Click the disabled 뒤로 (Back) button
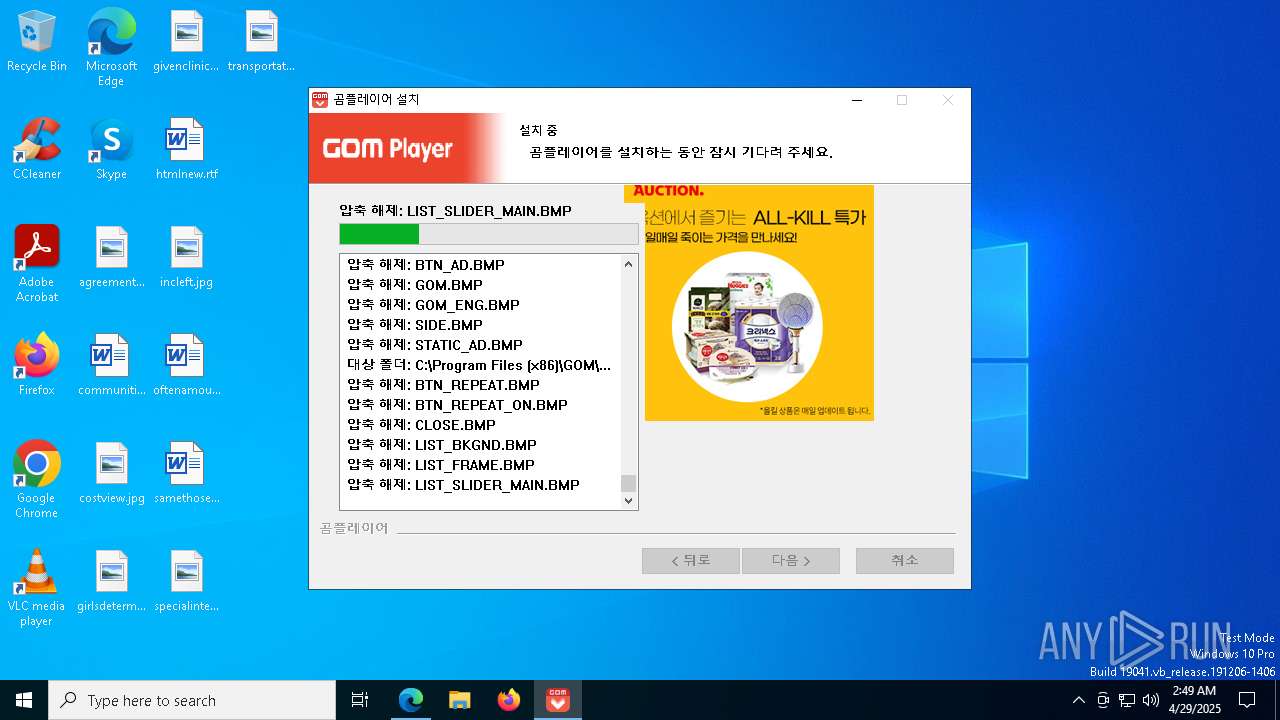 pyautogui.click(x=690, y=560)
